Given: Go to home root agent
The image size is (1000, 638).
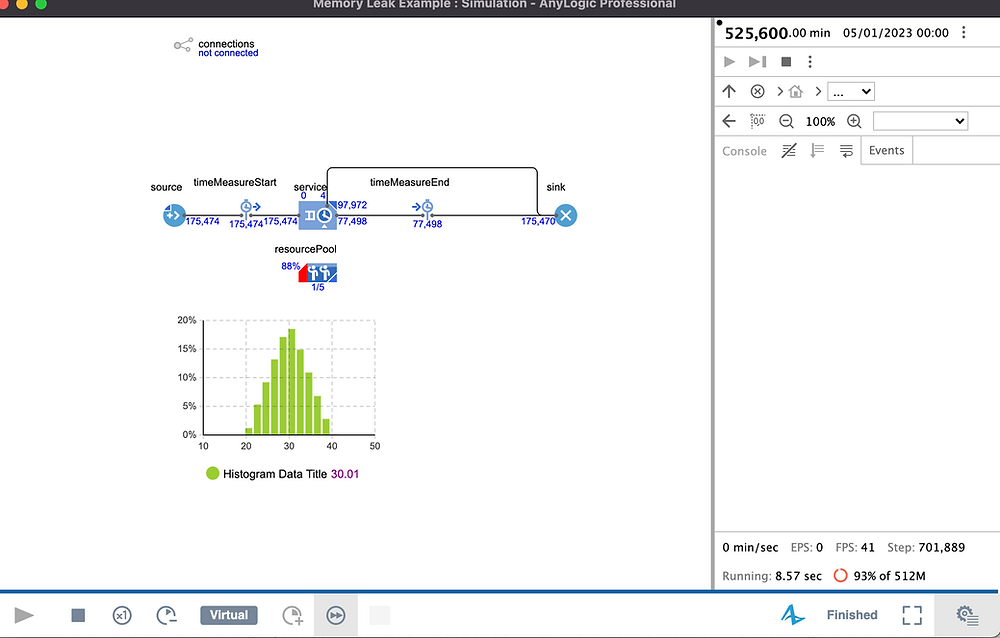Looking at the screenshot, I should pos(795,91).
